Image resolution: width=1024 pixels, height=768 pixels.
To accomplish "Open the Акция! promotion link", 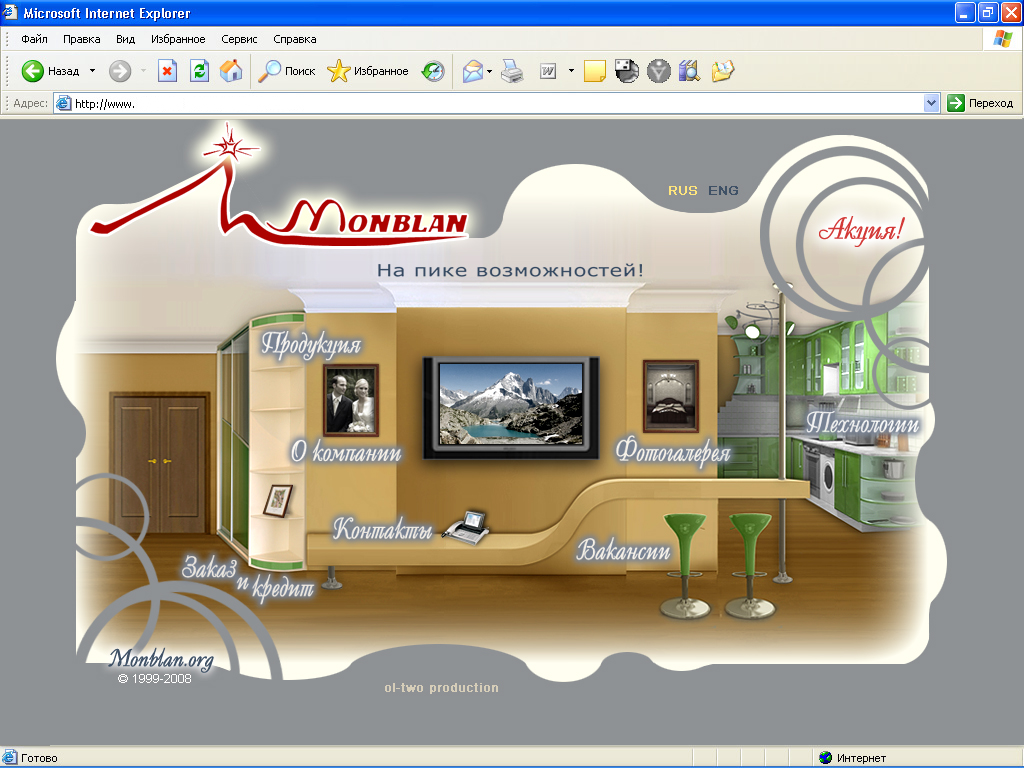I will click(860, 230).
